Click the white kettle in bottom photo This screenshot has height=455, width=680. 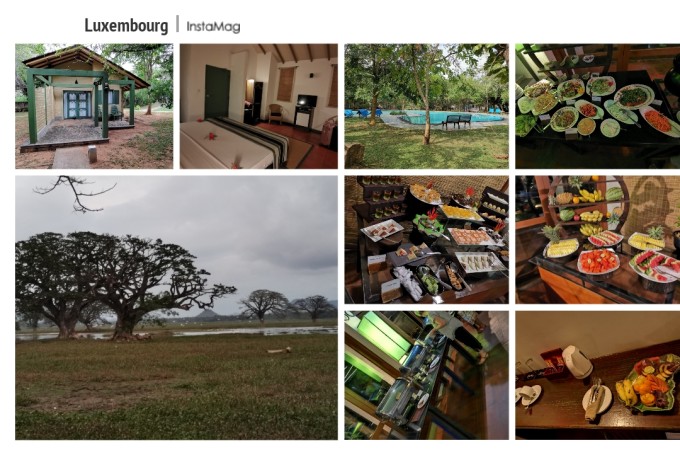(577, 362)
